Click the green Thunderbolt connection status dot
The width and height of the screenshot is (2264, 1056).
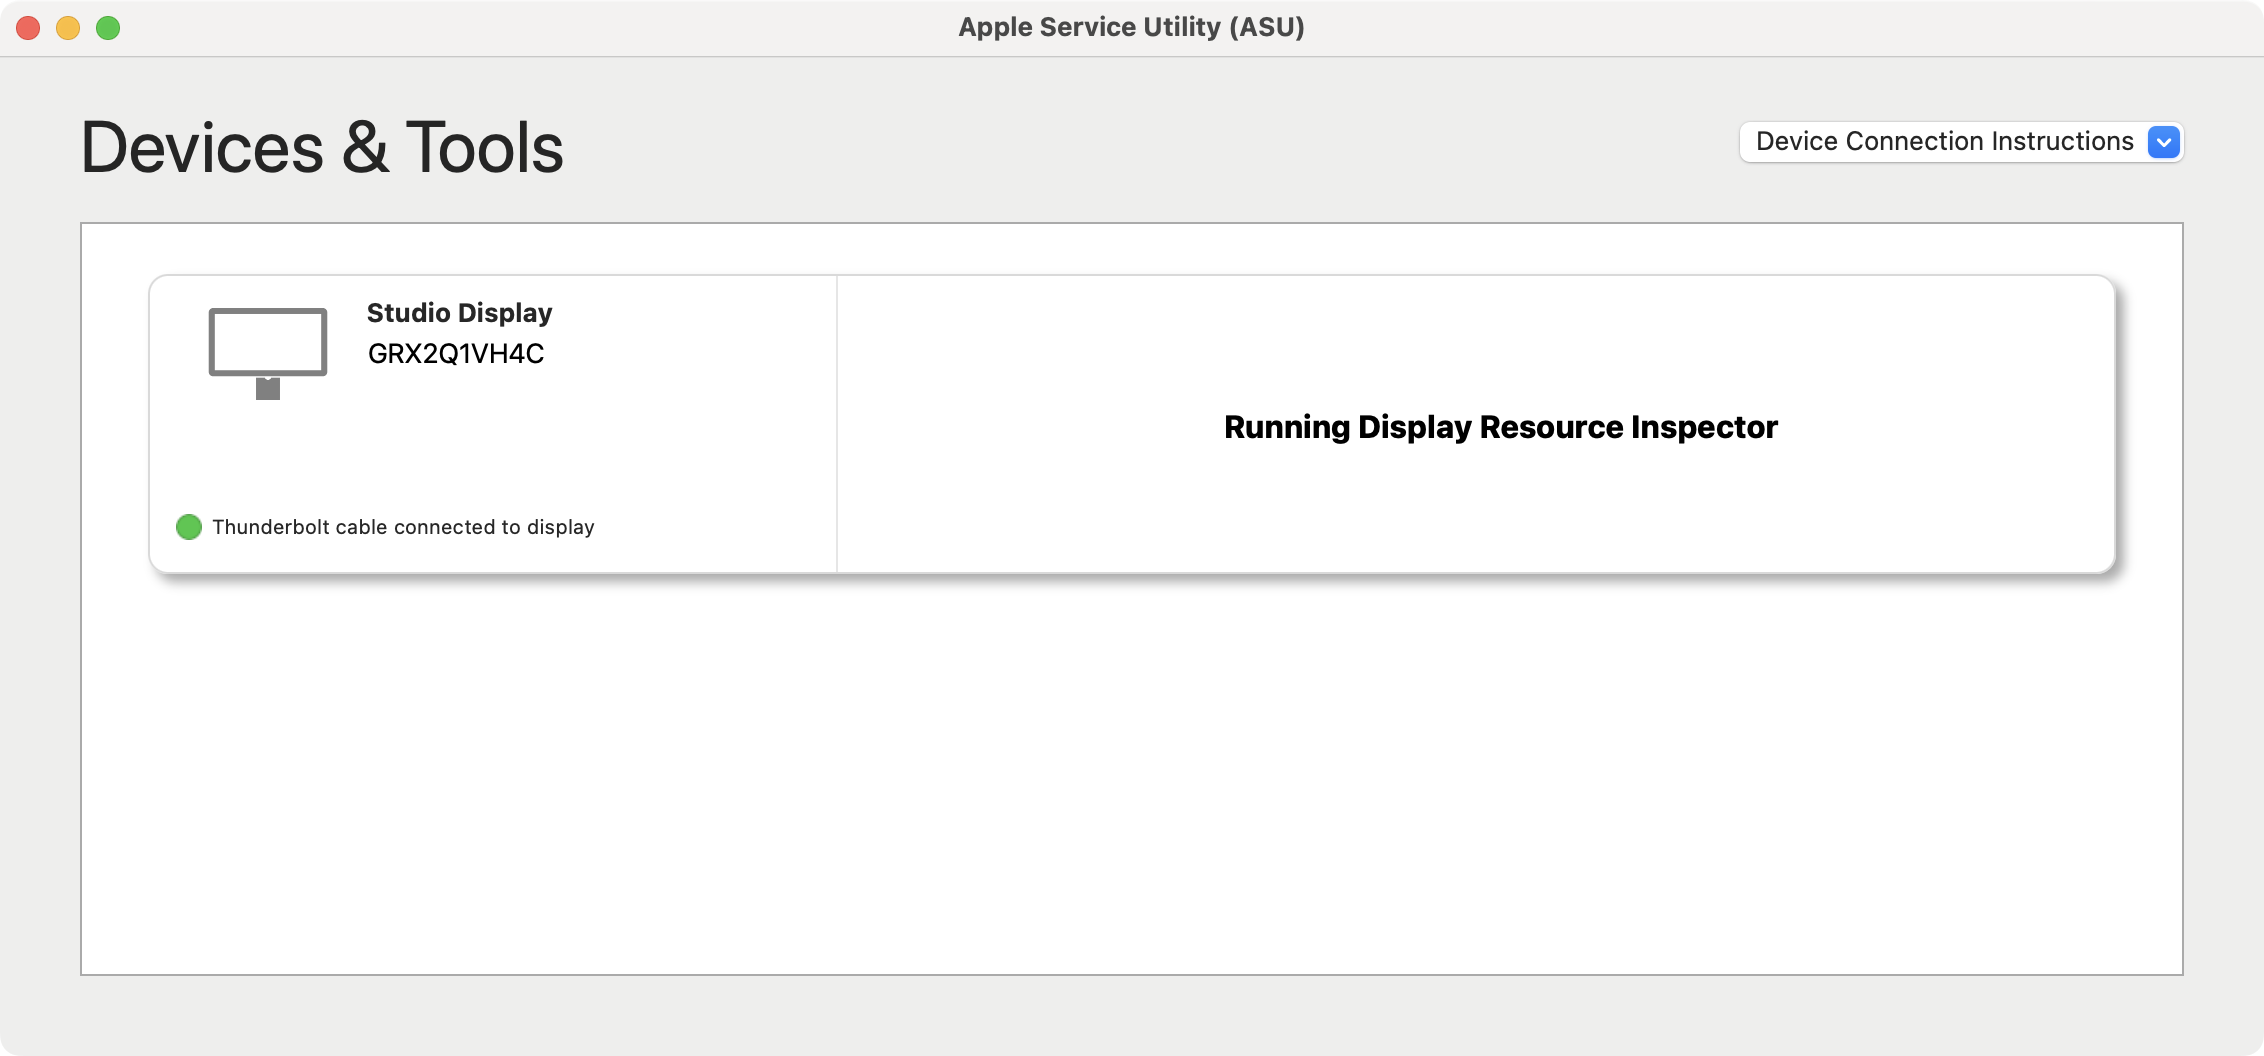(x=189, y=527)
